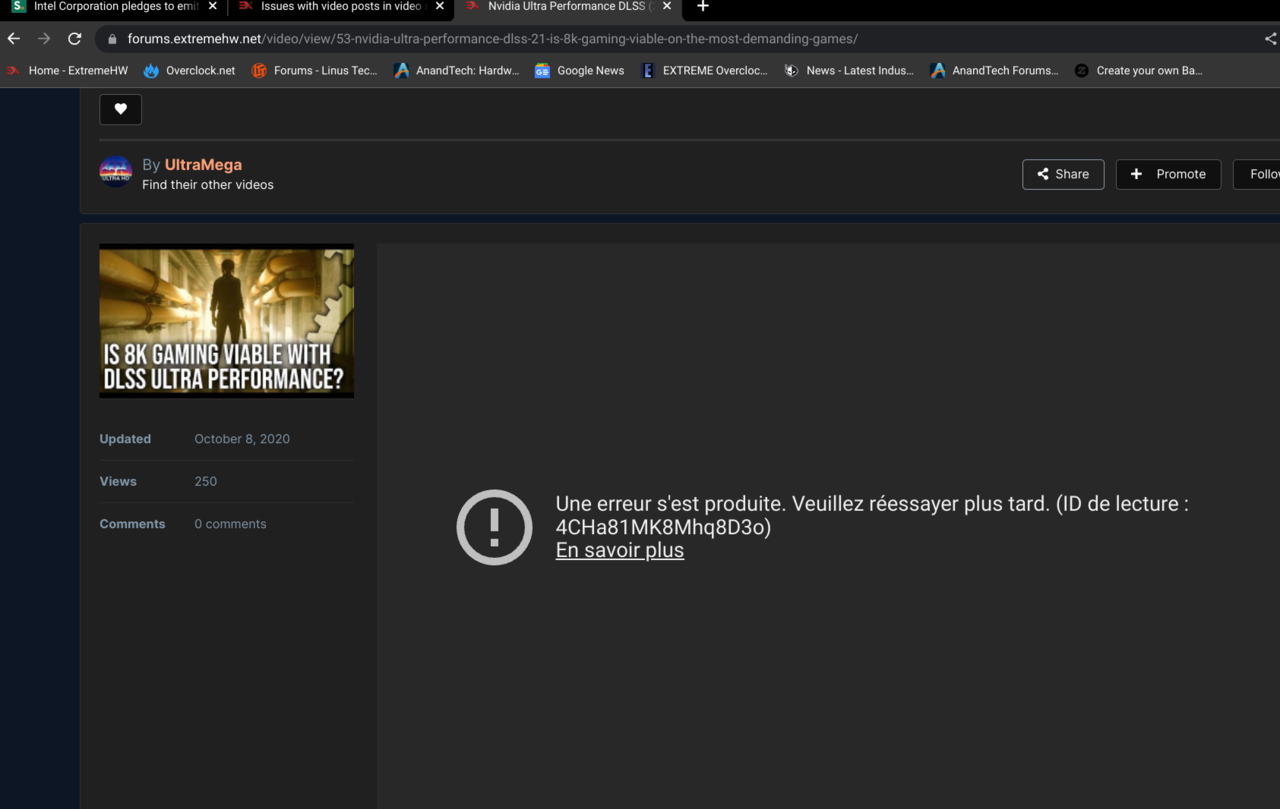Click the 8K gaming video thumbnail
The width and height of the screenshot is (1280, 809).
point(226,320)
